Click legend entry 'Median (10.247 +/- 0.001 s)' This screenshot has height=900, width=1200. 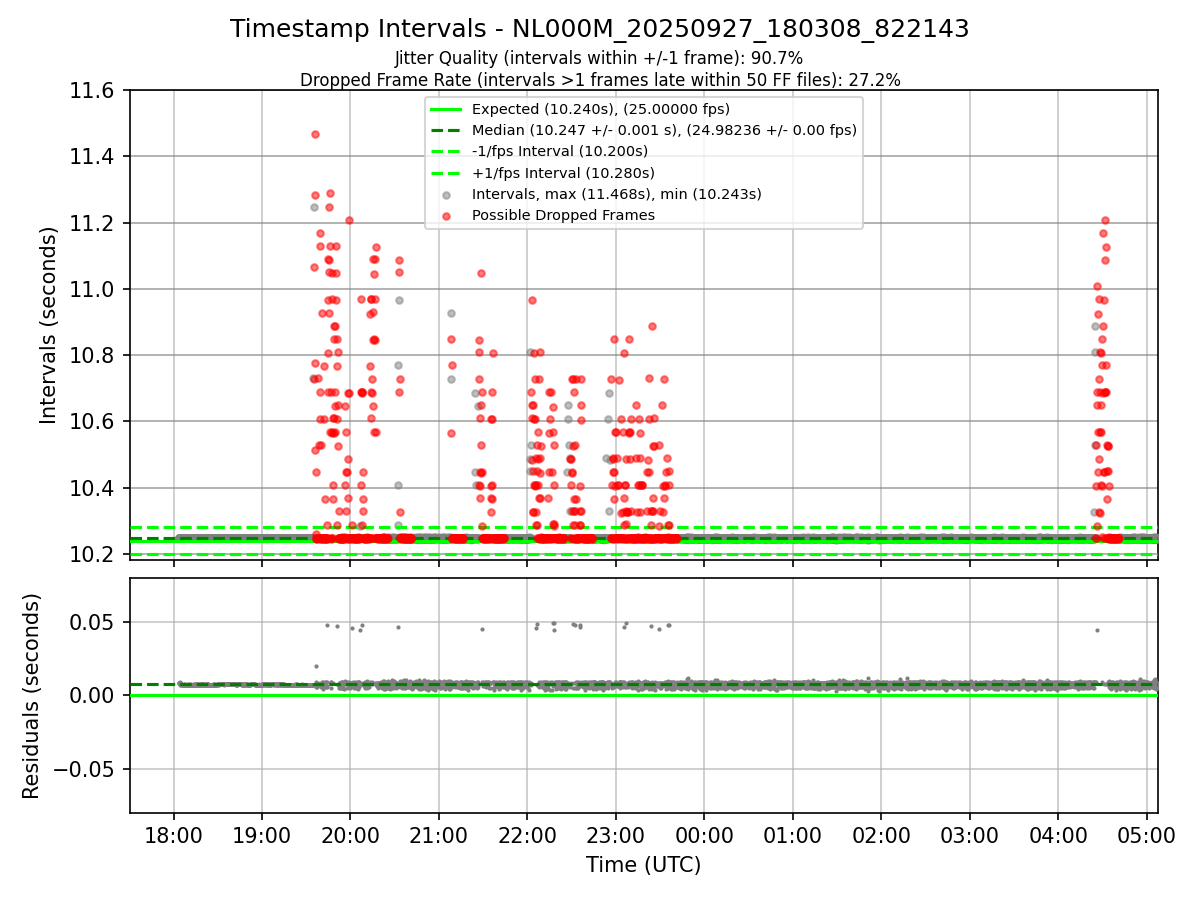tap(664, 130)
